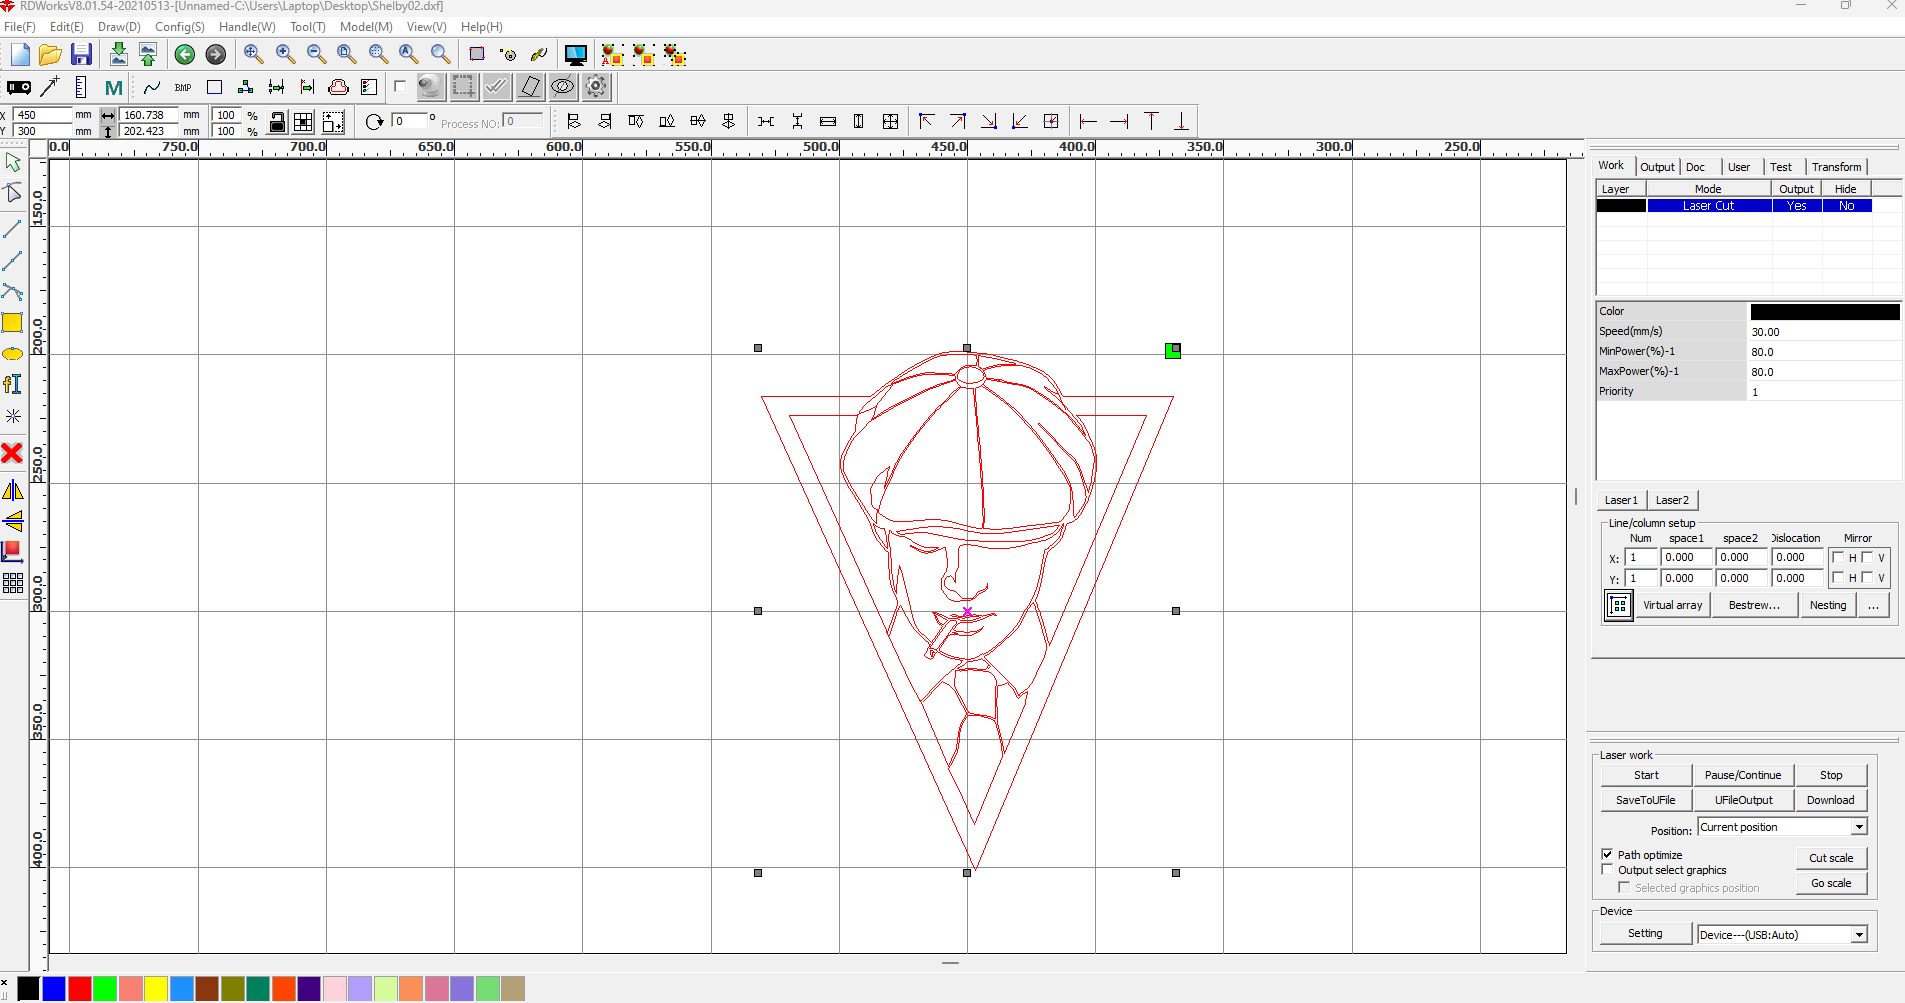
Task: Open the Handle(W) menu
Action: tap(247, 27)
